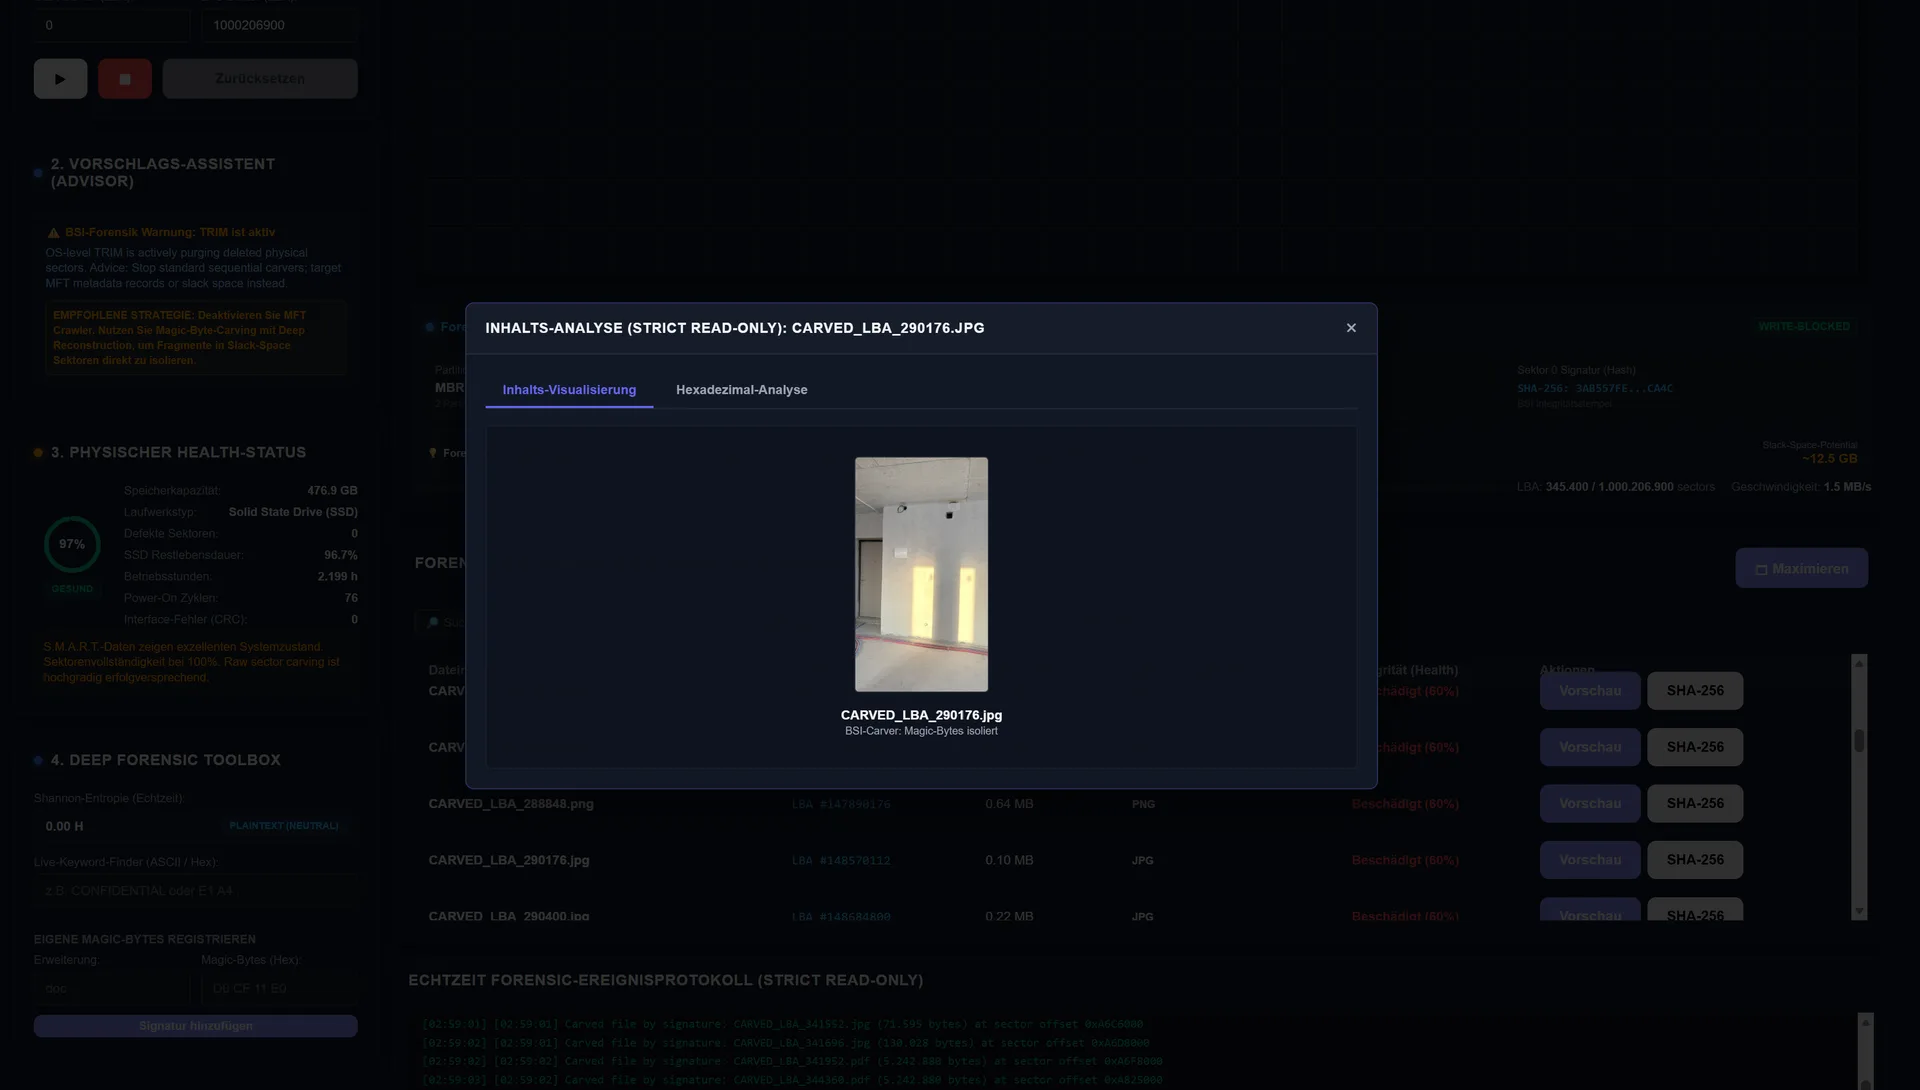Click the log line for CARVED_LBA_341952.pdf

click(792, 1061)
